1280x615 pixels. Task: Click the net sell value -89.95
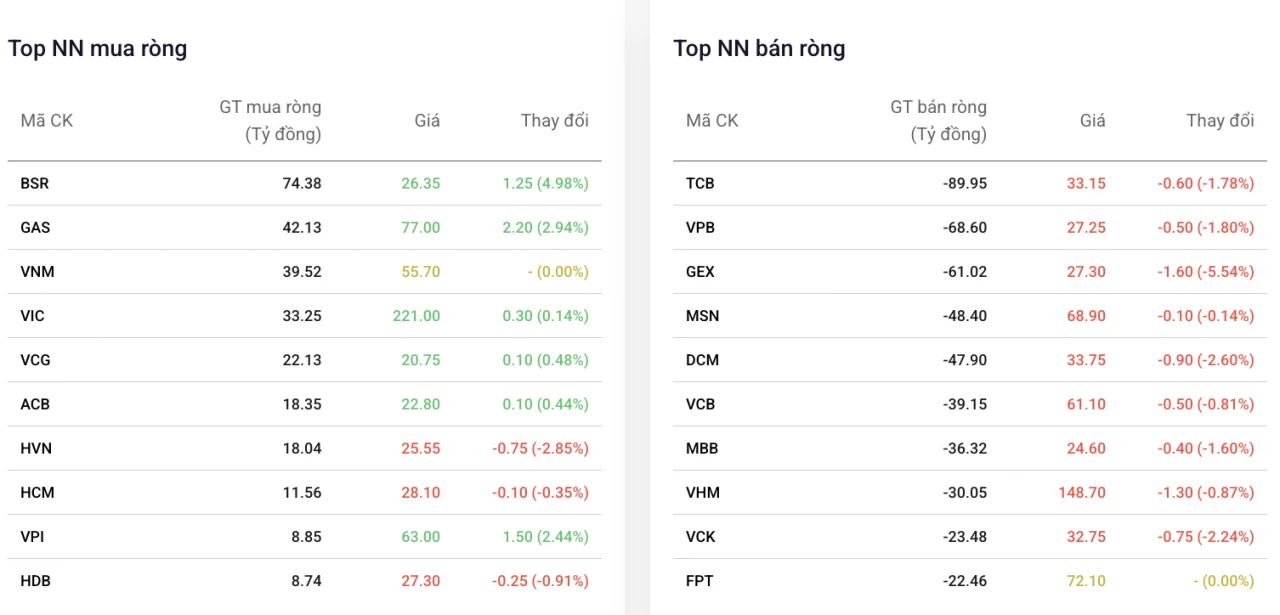tap(965, 184)
